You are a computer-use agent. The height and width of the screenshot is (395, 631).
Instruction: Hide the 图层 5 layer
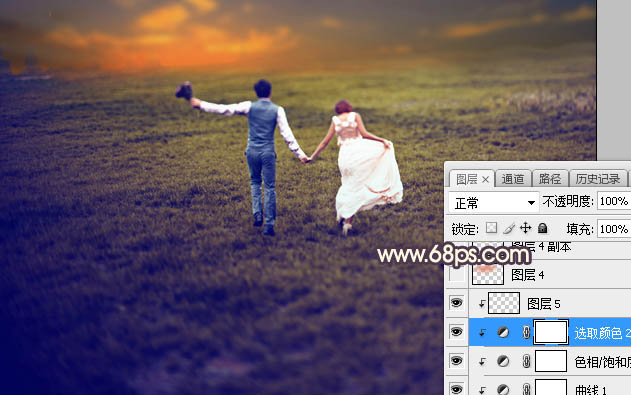click(457, 303)
